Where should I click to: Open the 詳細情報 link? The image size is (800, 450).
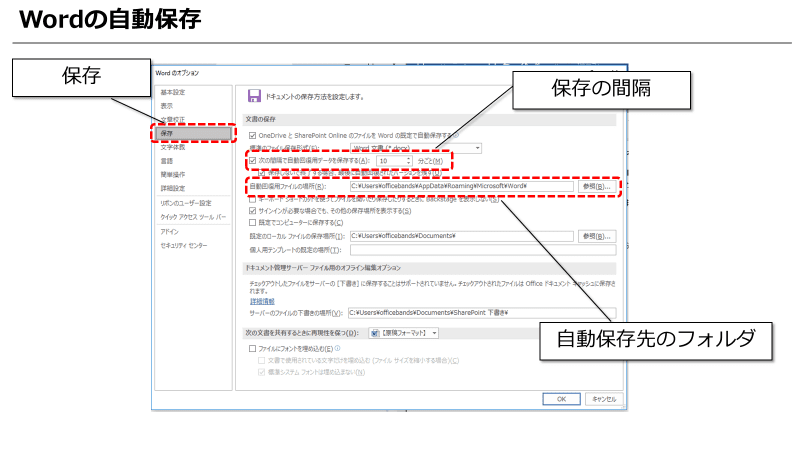[x=262, y=300]
